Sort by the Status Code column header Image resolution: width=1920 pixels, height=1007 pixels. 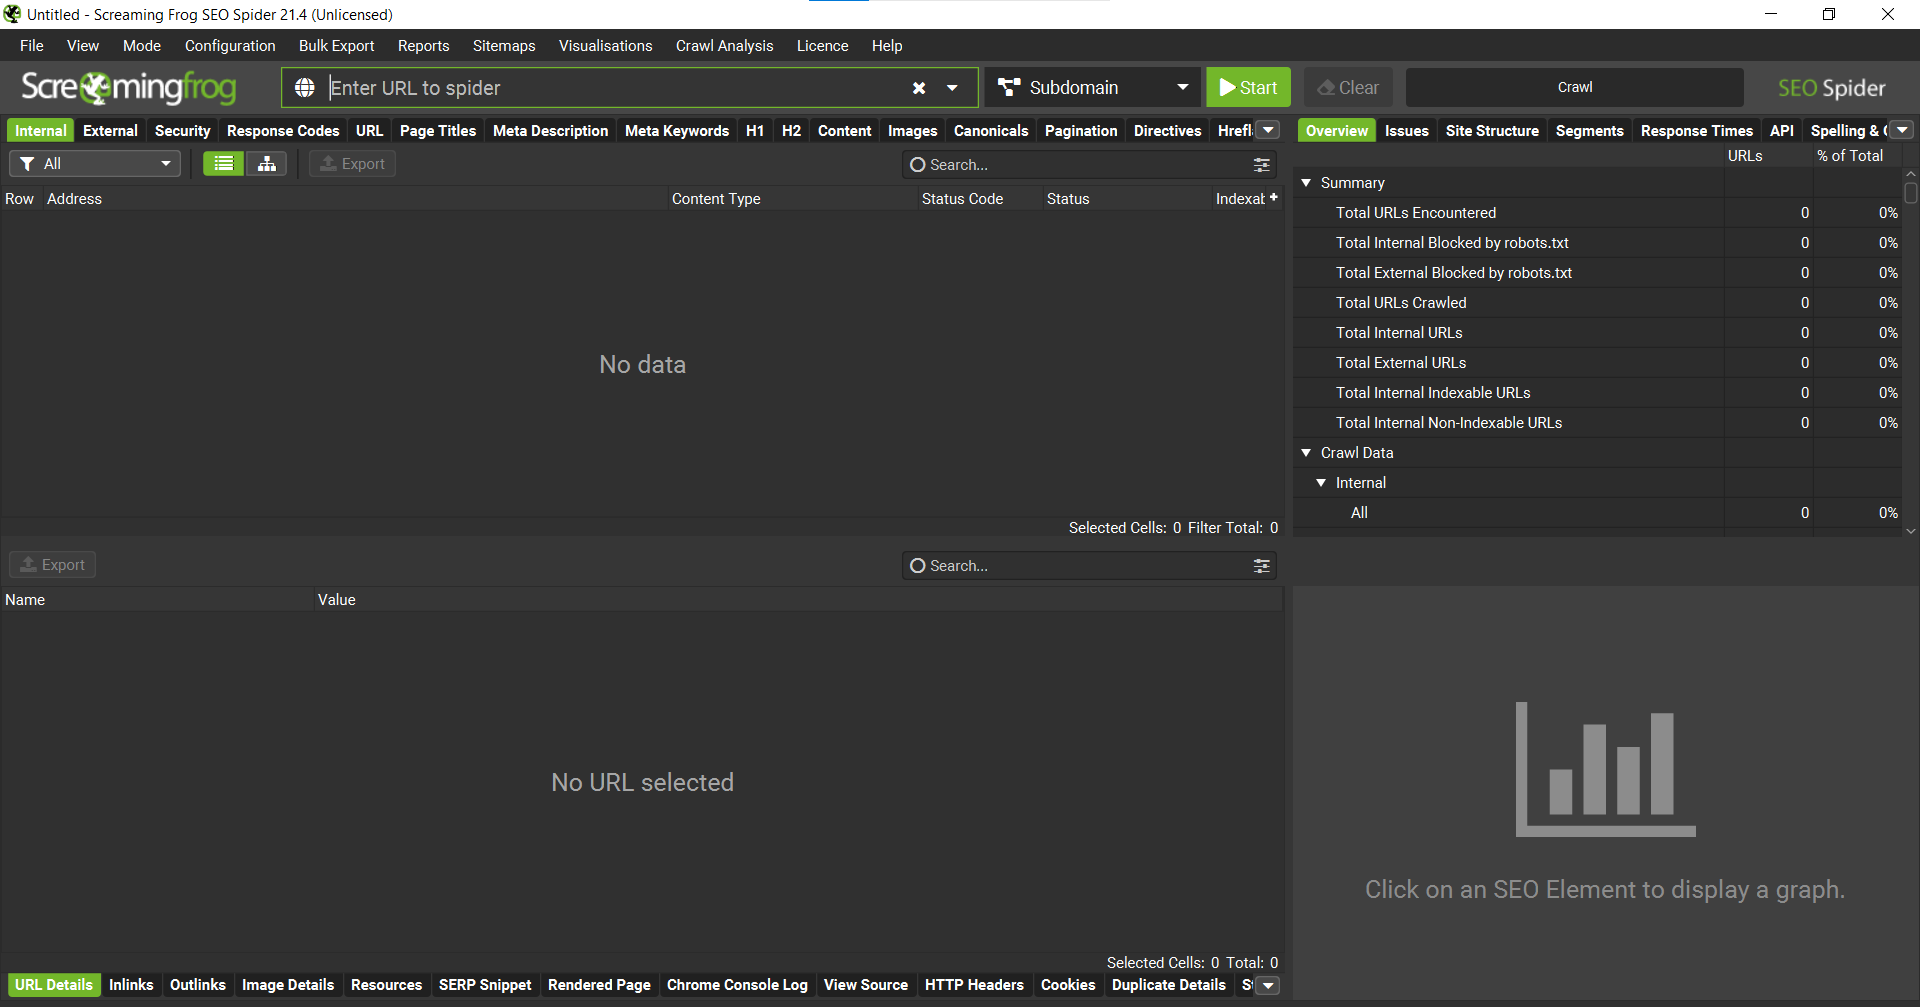979,199
